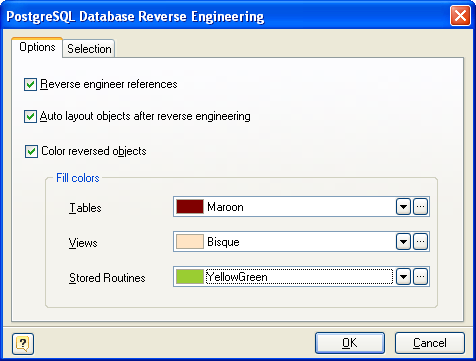Open custom color picker for Views
476x361 pixels.
421,242
